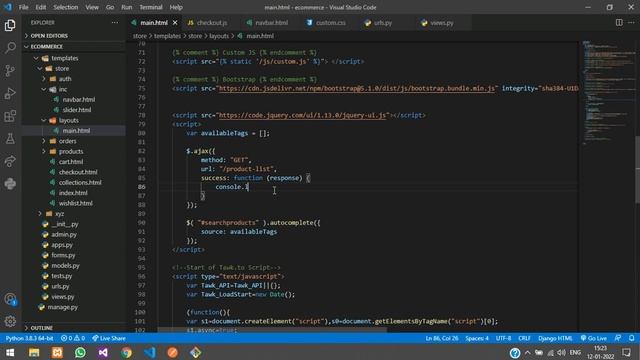Collapse the store folder

click(62, 69)
